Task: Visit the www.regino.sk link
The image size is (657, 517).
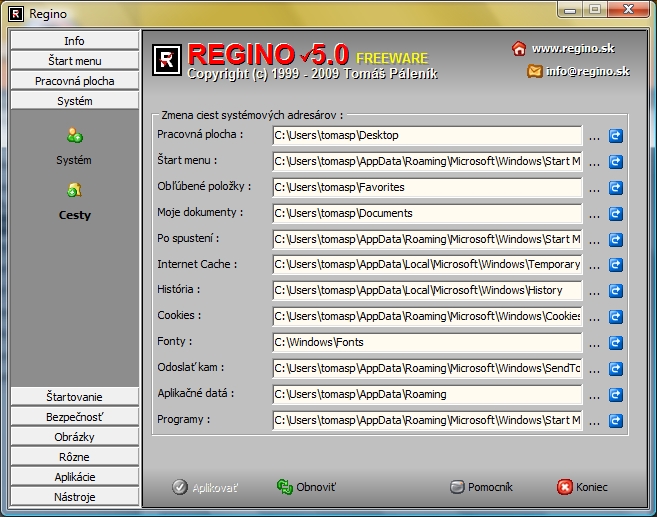Action: (573, 49)
